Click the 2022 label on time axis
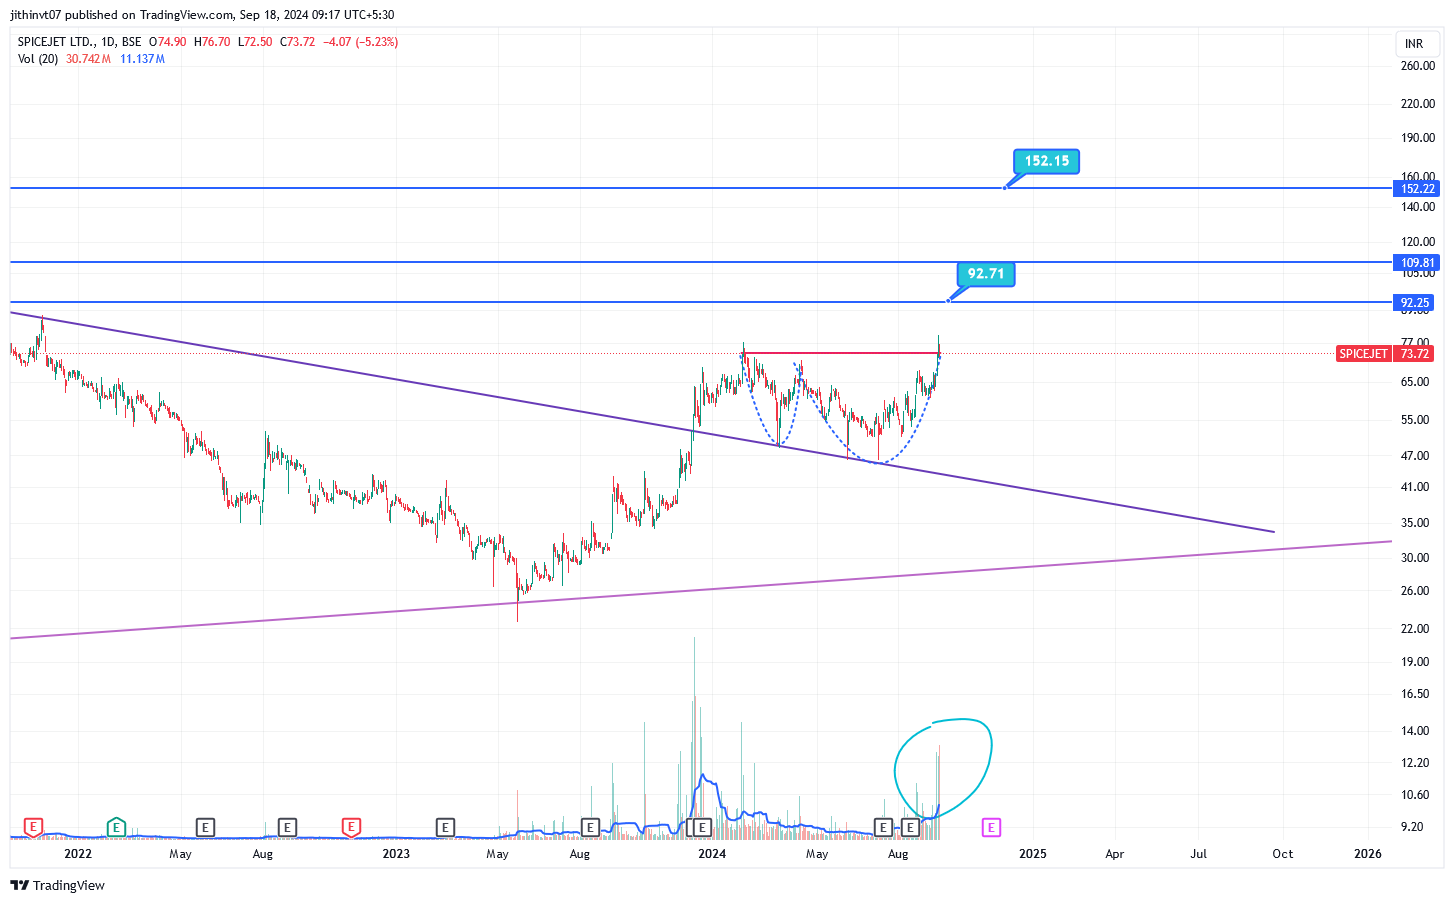1454x903 pixels. tap(77, 854)
